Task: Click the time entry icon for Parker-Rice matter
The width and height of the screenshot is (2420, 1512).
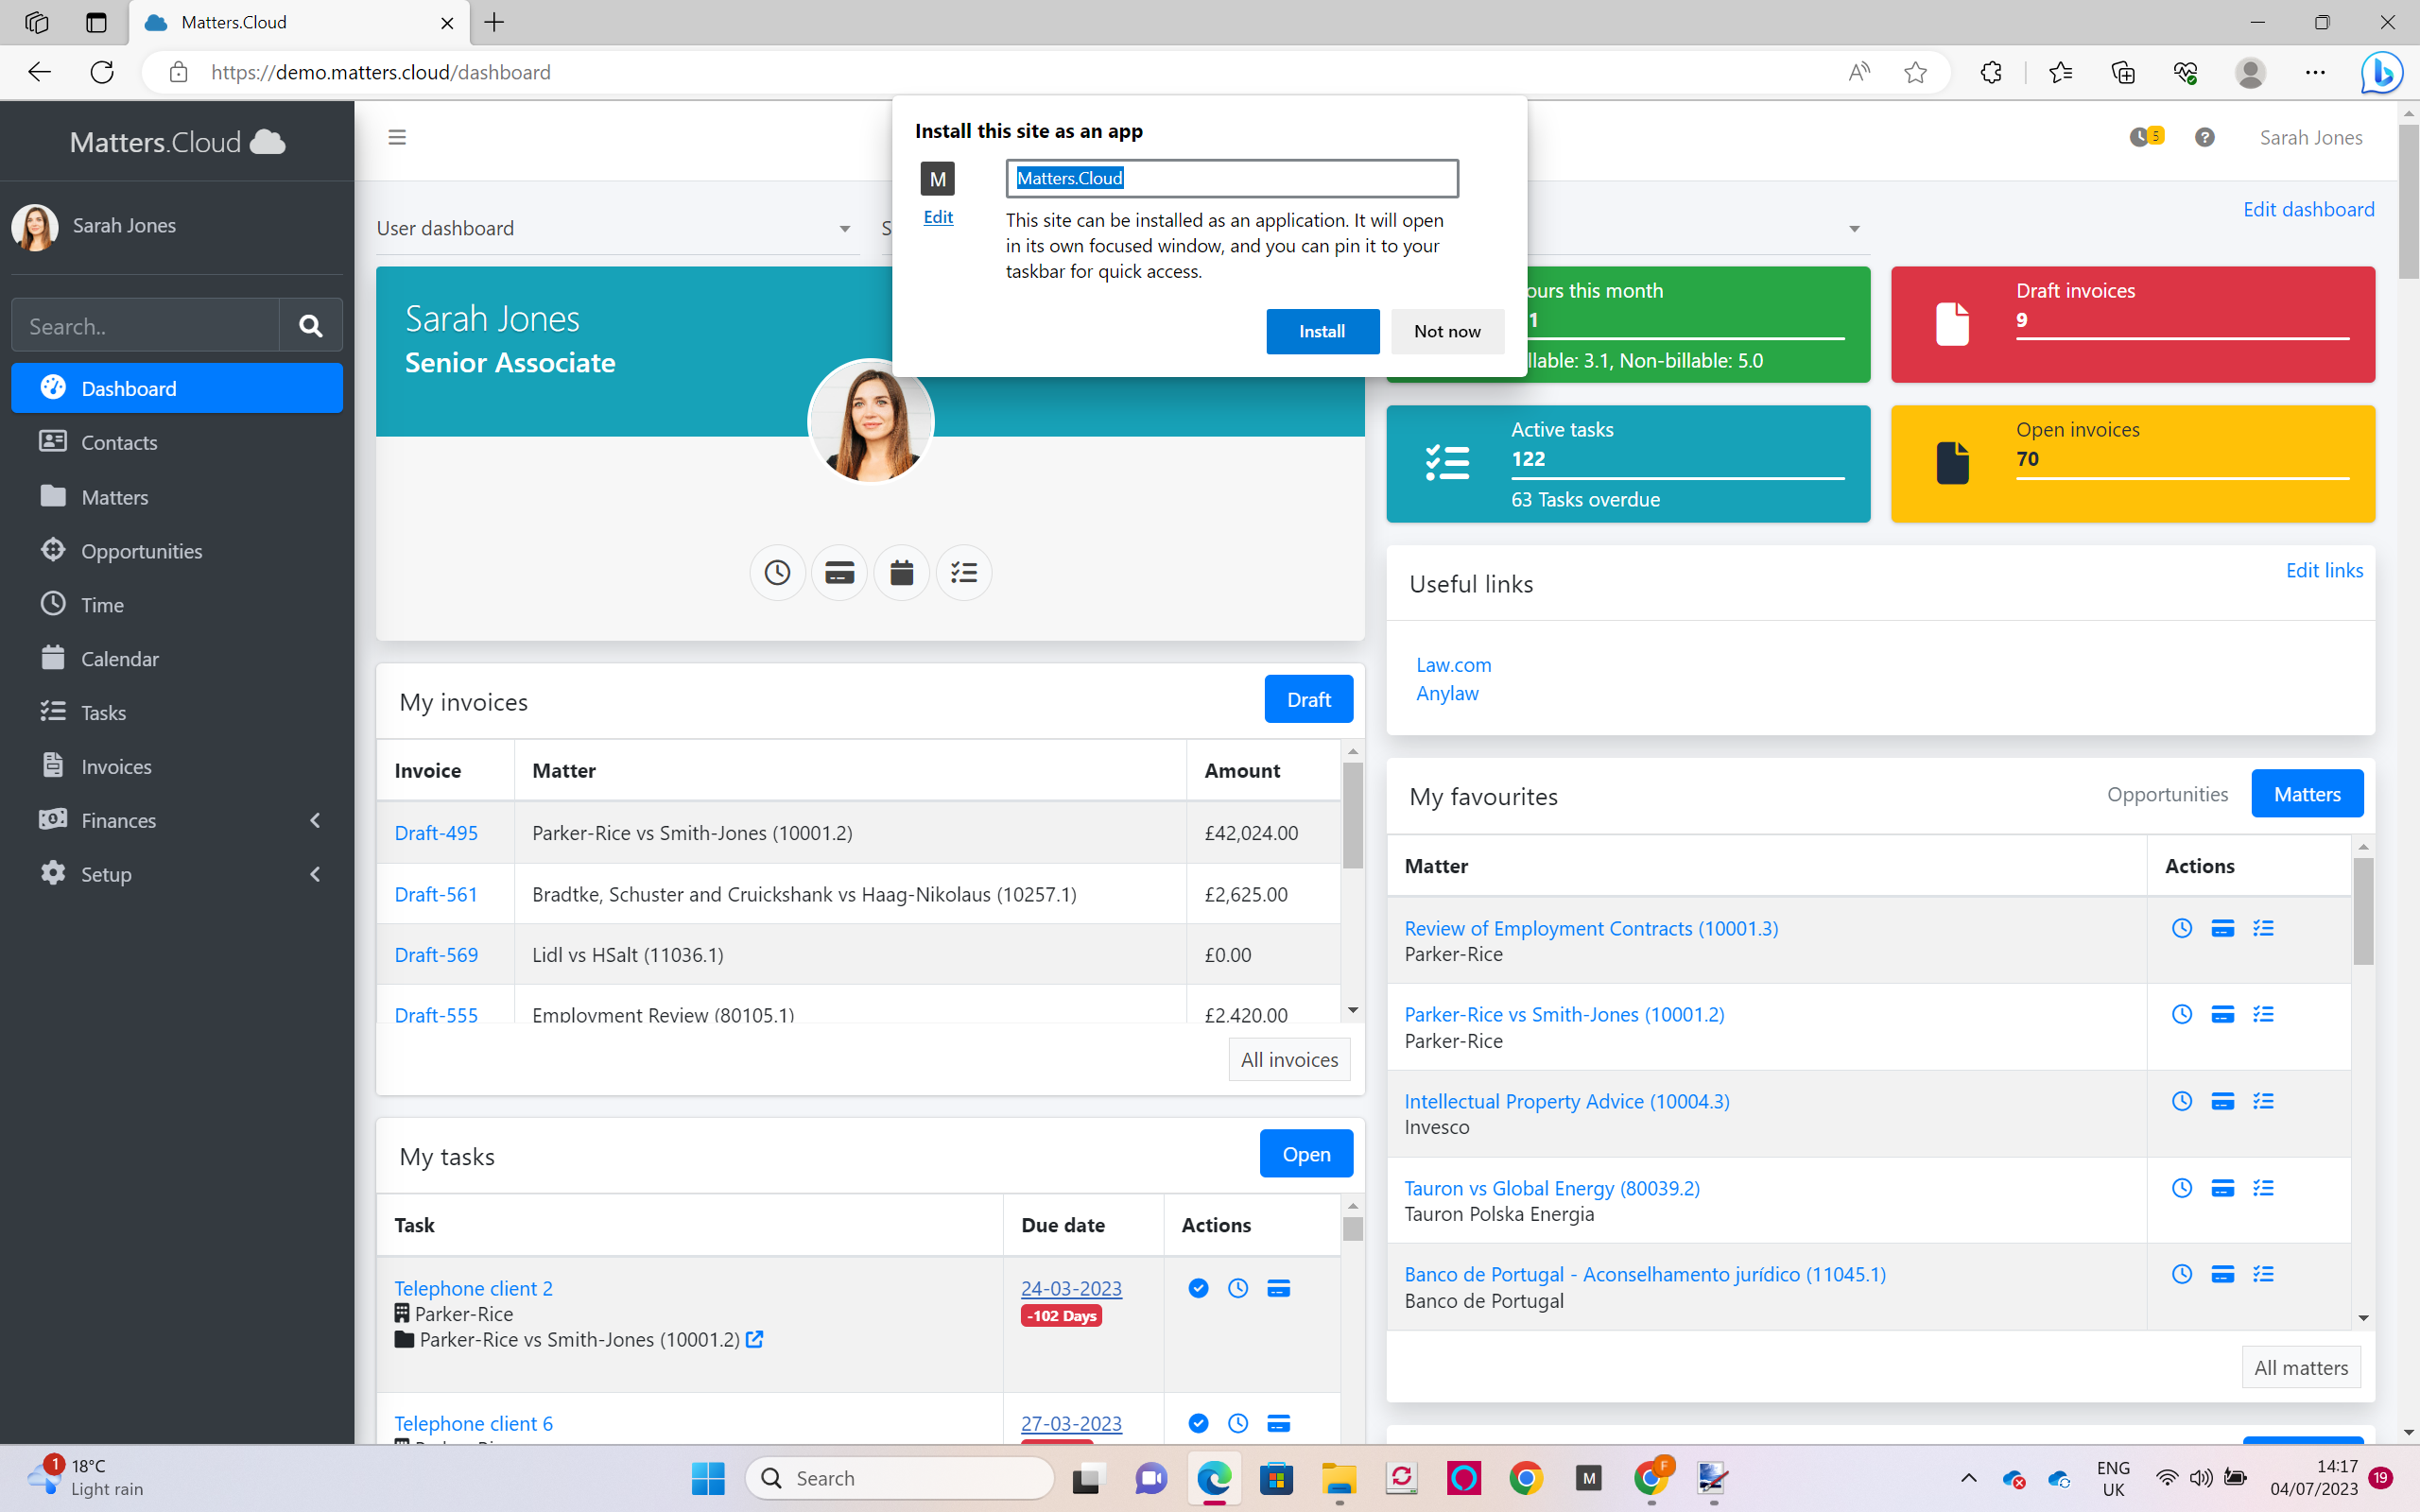Action: (x=2182, y=1014)
